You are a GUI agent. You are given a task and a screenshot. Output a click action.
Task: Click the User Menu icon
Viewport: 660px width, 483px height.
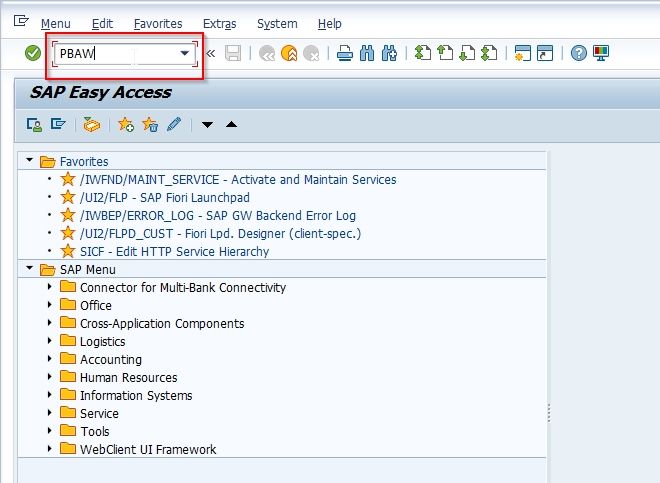(34, 125)
